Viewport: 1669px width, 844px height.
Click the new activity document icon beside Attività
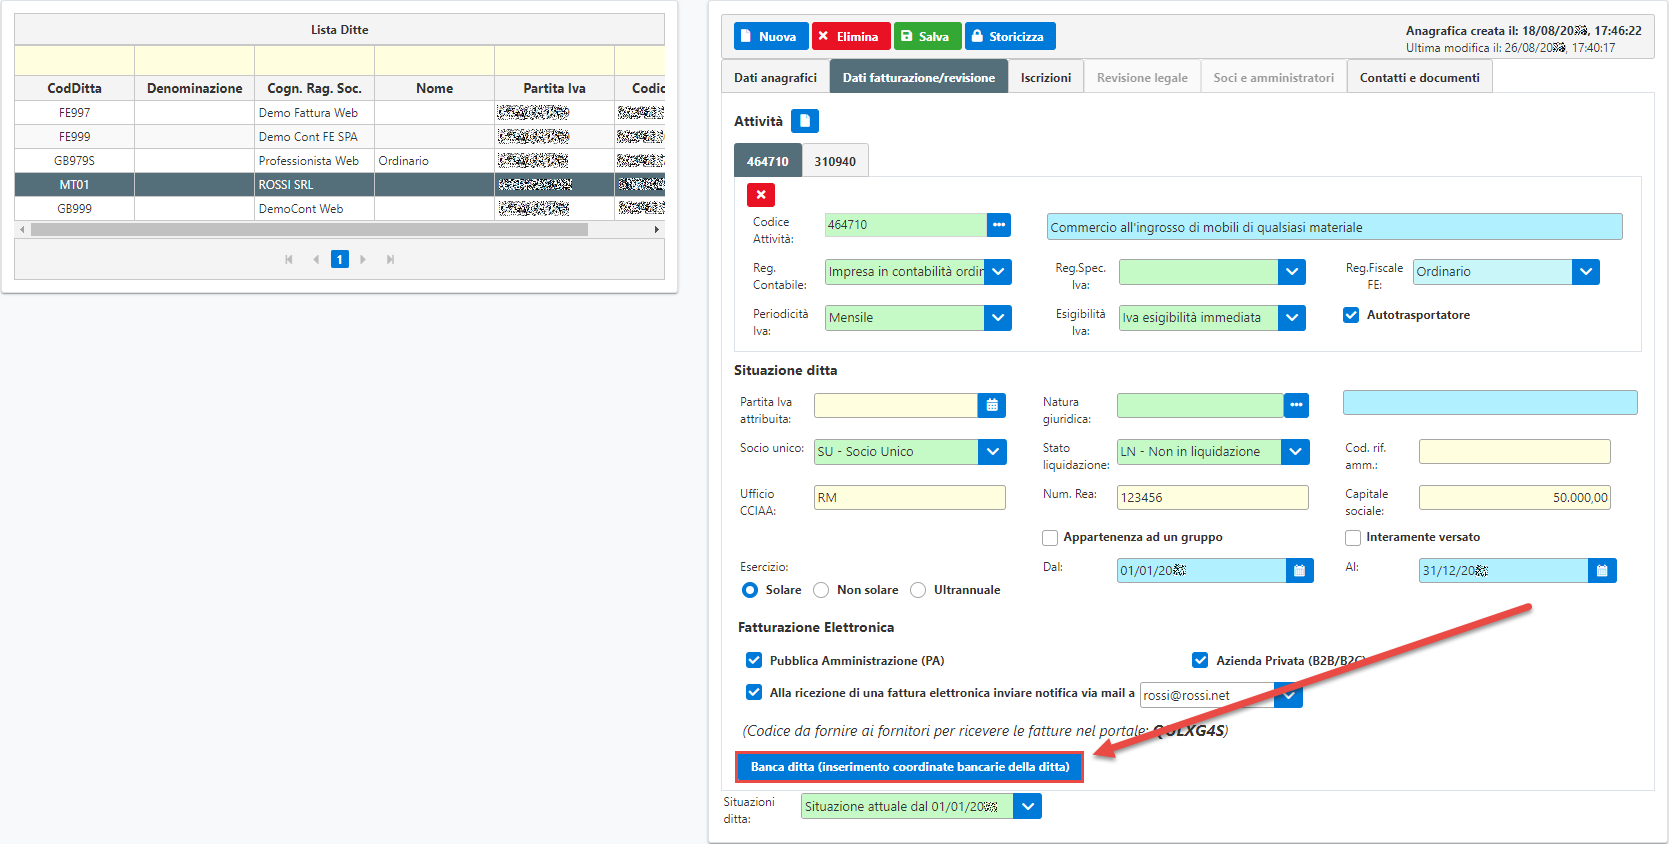(x=804, y=121)
